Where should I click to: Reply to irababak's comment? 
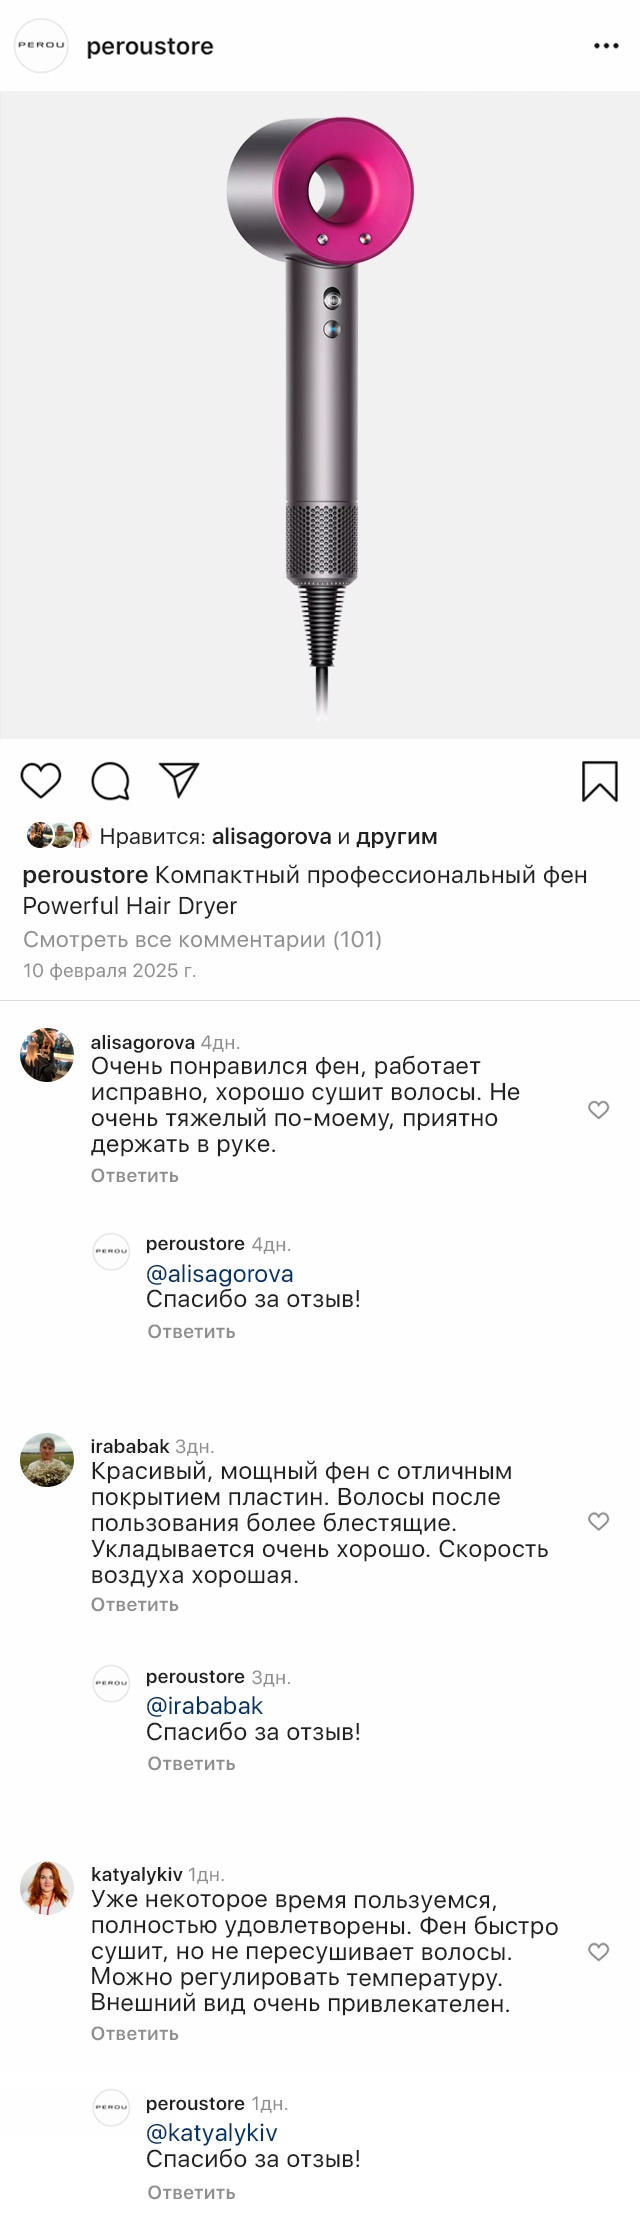coord(135,1605)
